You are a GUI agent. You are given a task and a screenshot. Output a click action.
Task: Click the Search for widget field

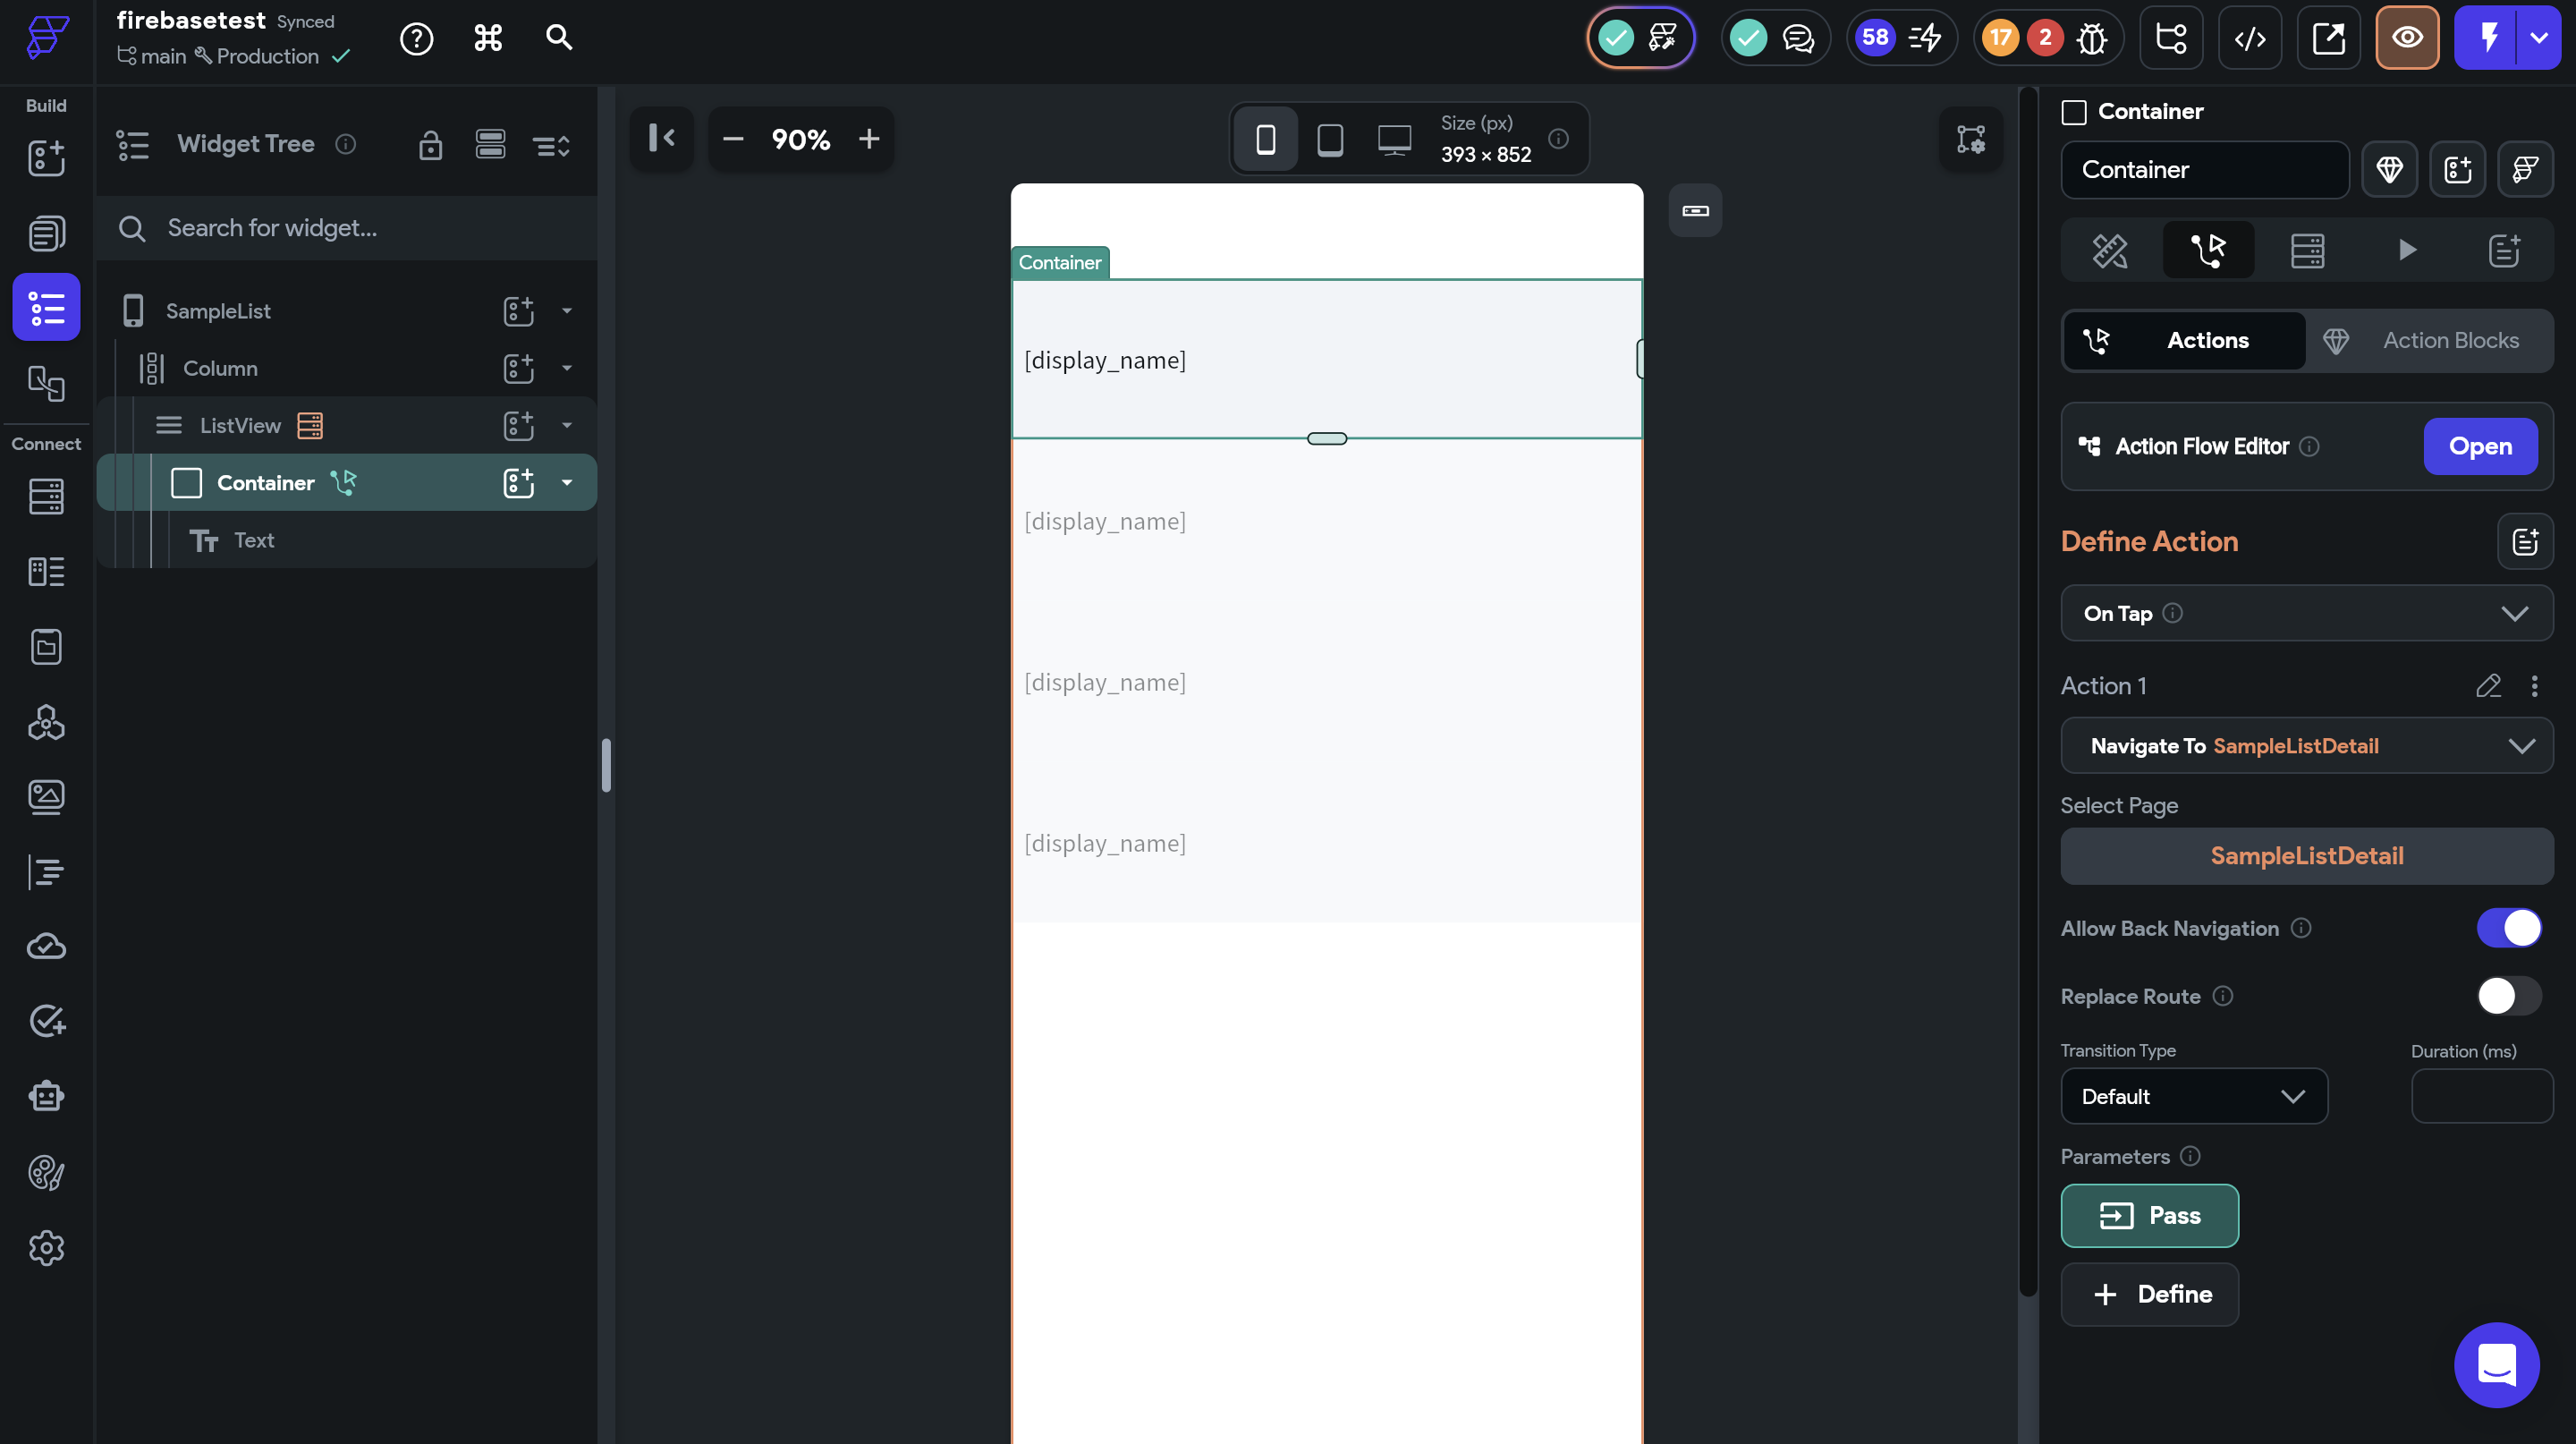pos(350,228)
